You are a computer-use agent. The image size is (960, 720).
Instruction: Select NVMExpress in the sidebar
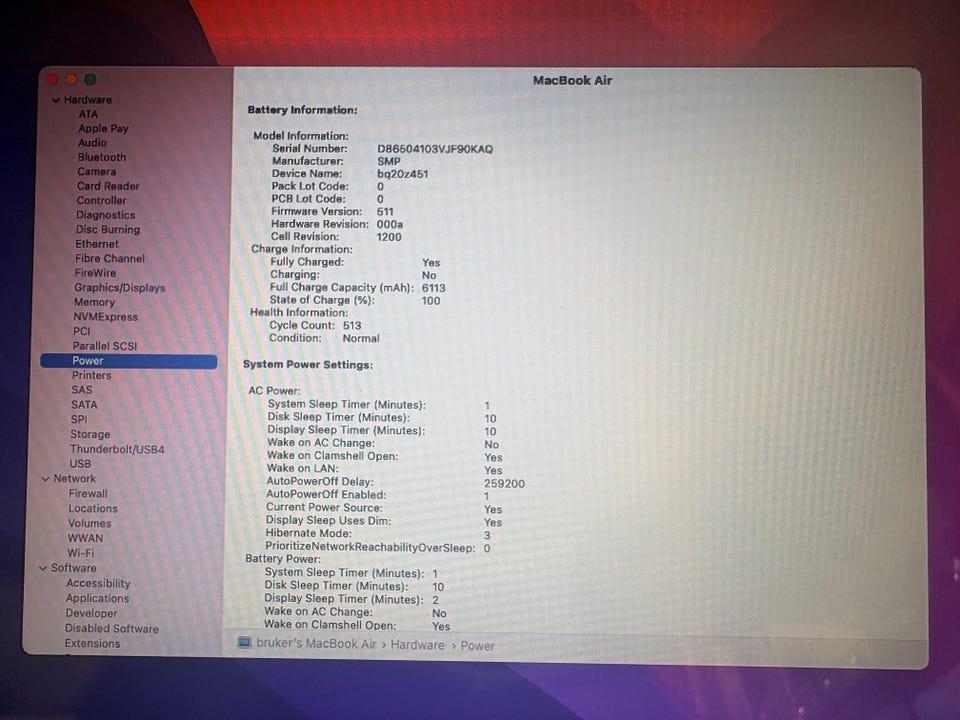(x=105, y=317)
